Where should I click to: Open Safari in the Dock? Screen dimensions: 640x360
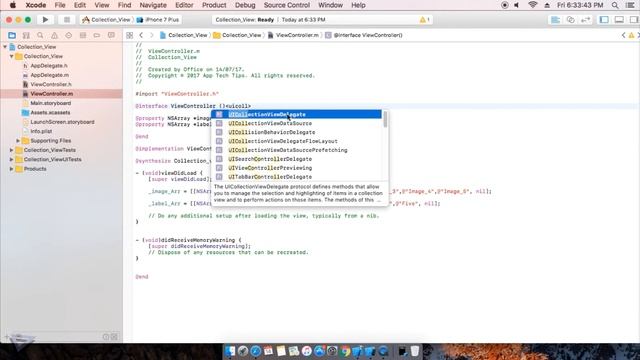pos(256,351)
